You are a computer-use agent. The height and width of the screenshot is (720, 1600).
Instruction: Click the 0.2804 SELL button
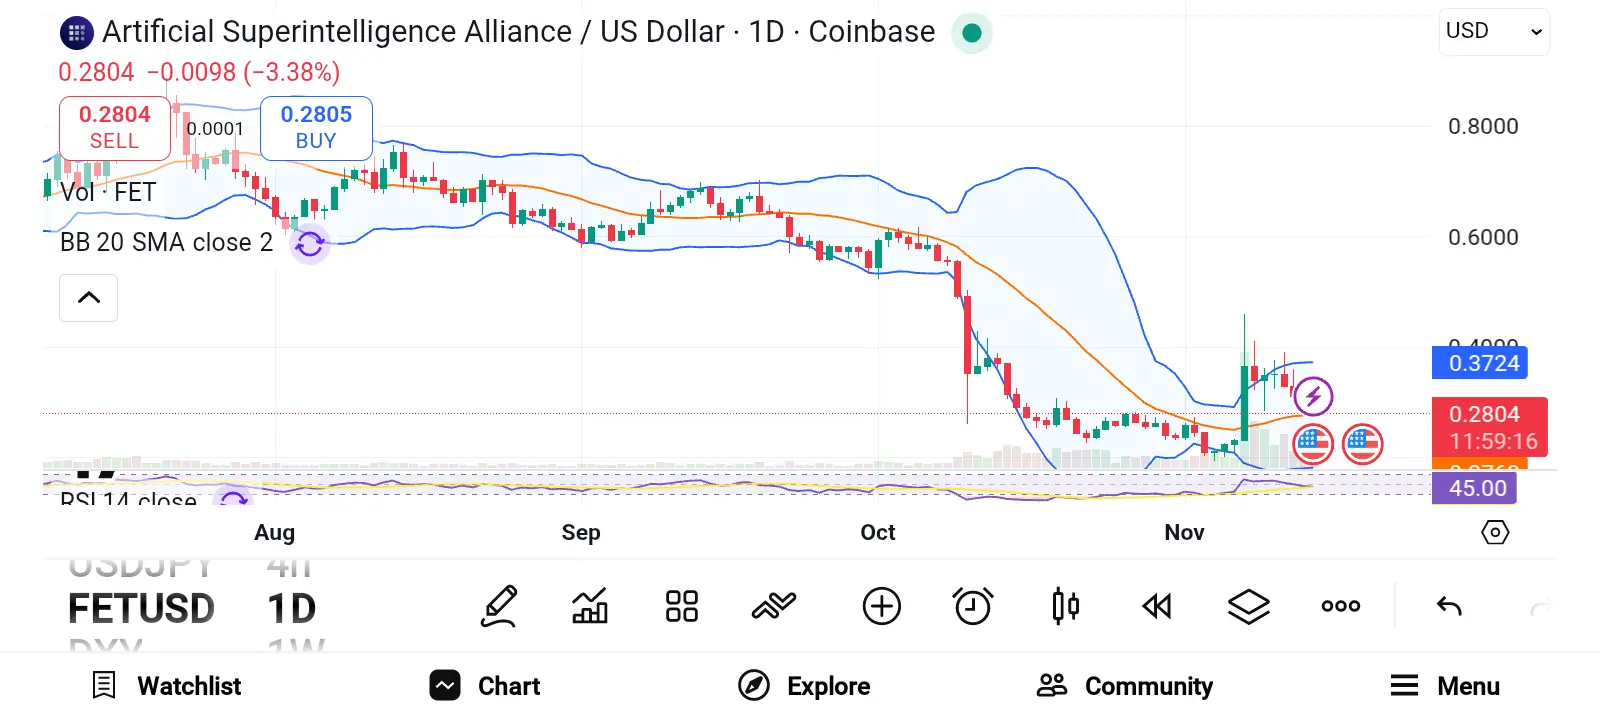(x=114, y=128)
